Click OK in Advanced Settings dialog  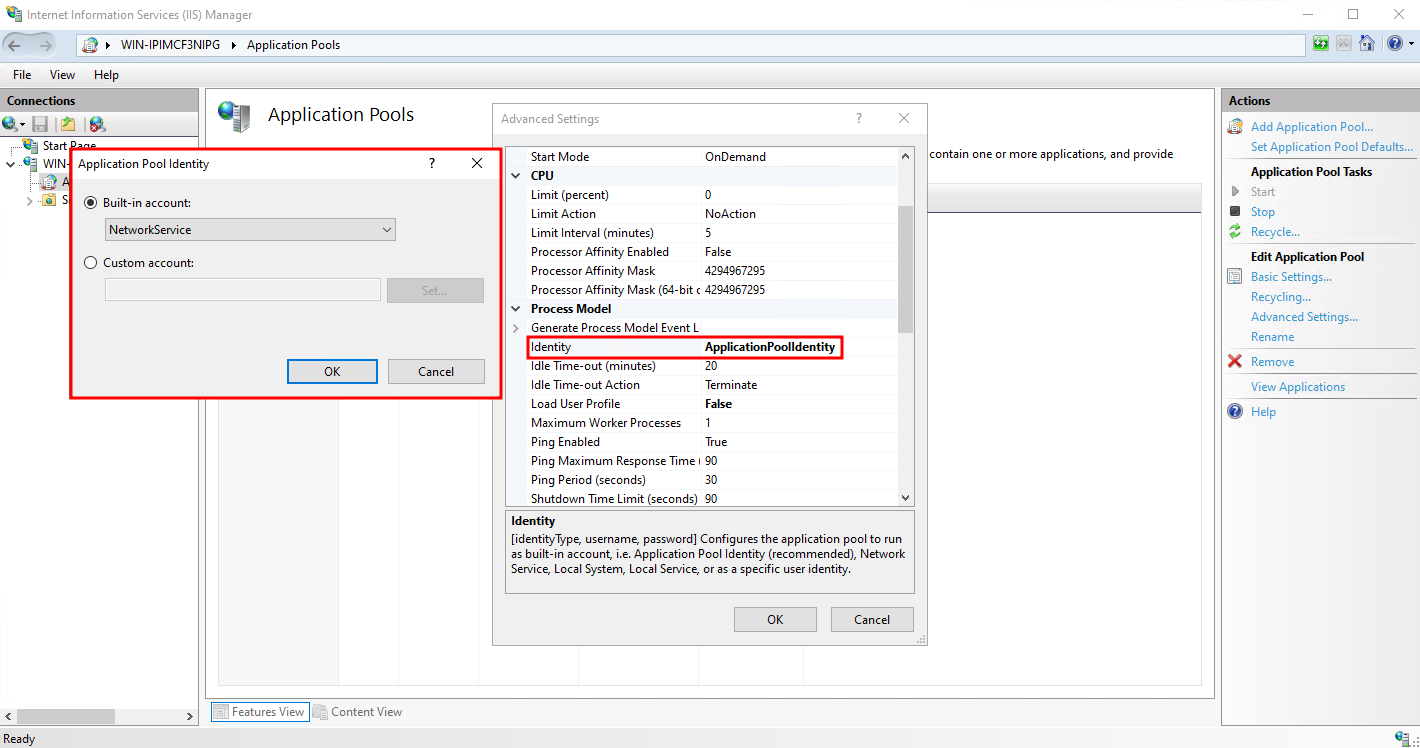(x=775, y=619)
